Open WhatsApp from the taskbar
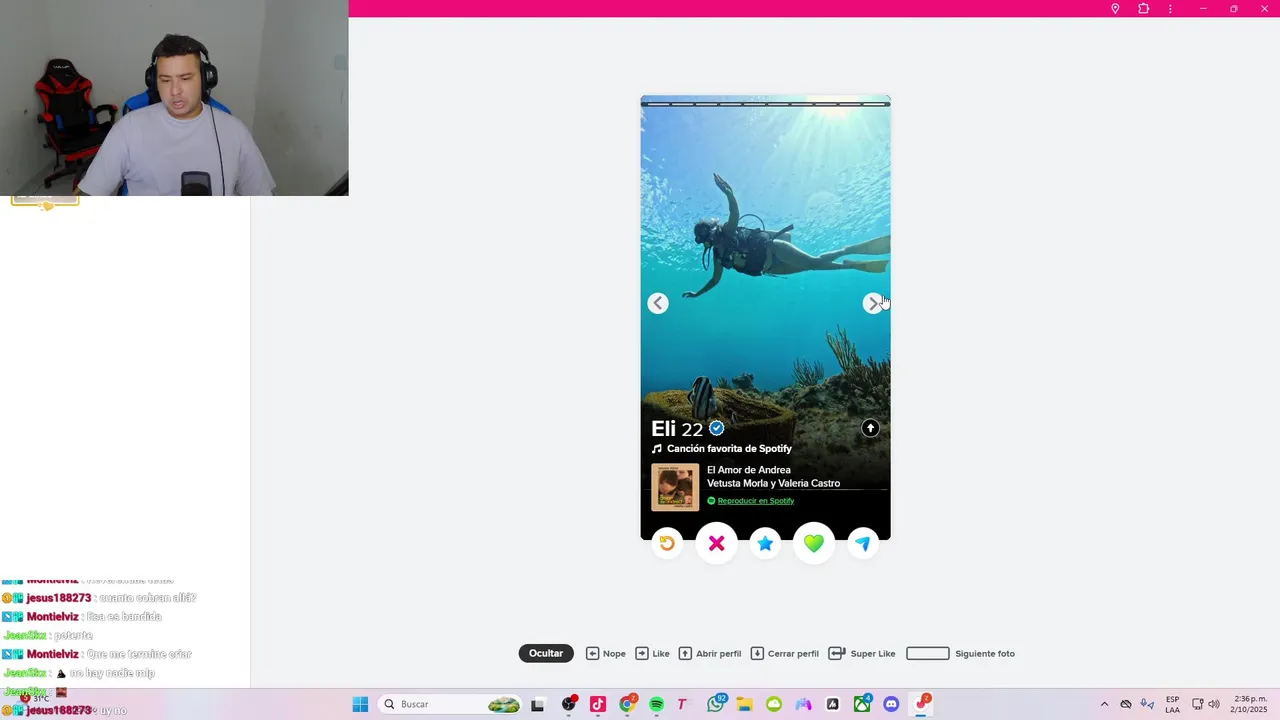Image resolution: width=1280 pixels, height=720 pixels. tap(716, 704)
